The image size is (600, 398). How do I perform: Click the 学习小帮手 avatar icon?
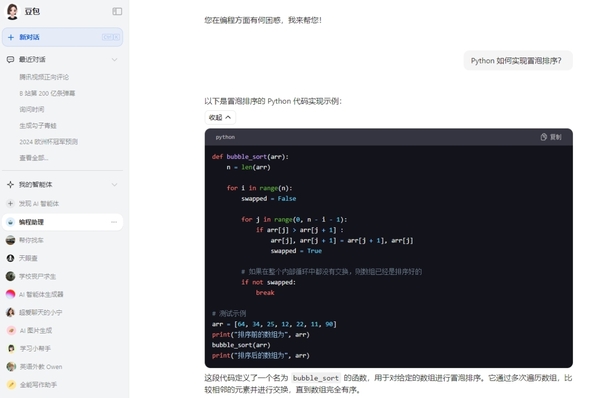(11, 348)
